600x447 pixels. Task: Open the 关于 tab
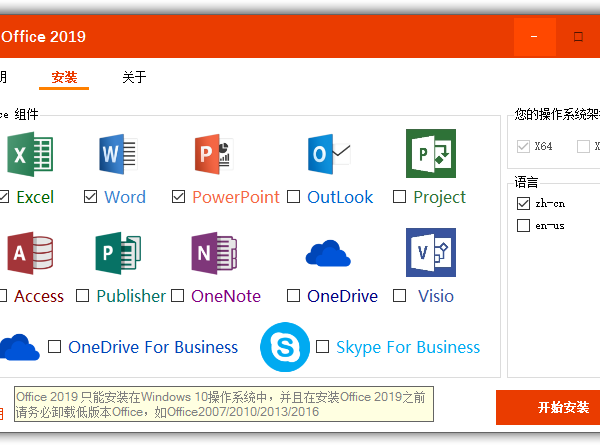point(134,77)
